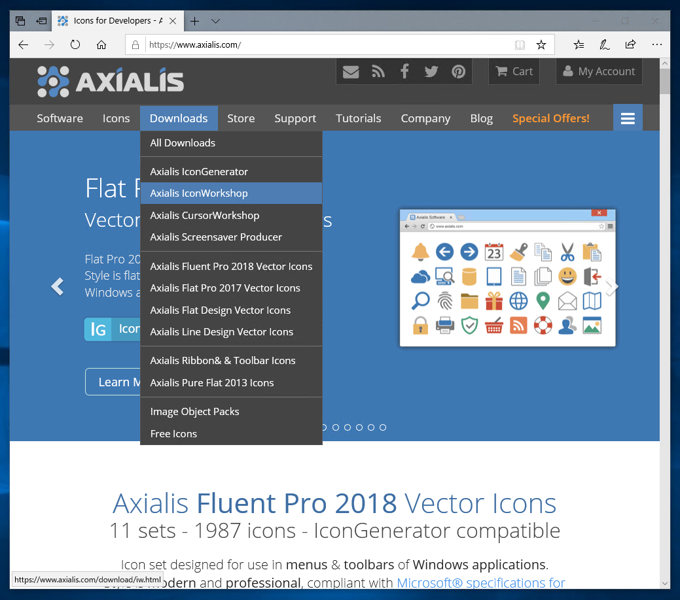The image size is (680, 600).
Task: Click the browser Back arrow
Action: (23, 45)
